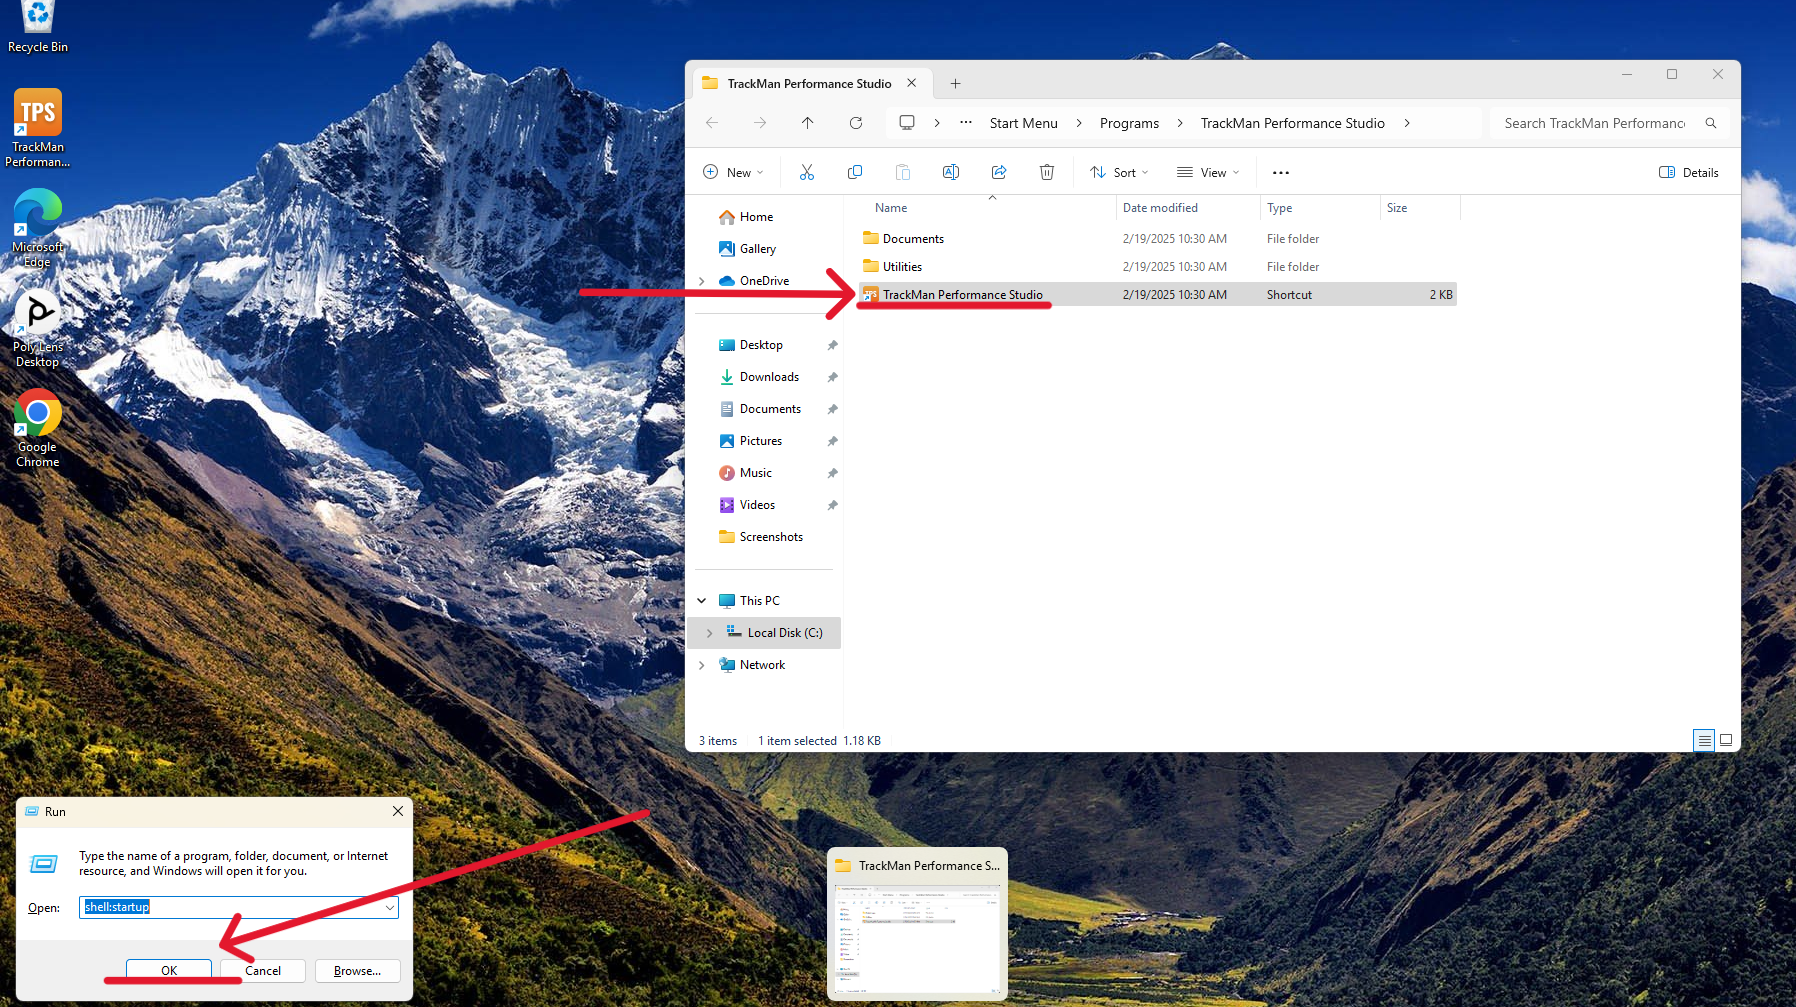Click the Share icon in the Explorer toolbar
1796x1007 pixels.
click(x=999, y=172)
